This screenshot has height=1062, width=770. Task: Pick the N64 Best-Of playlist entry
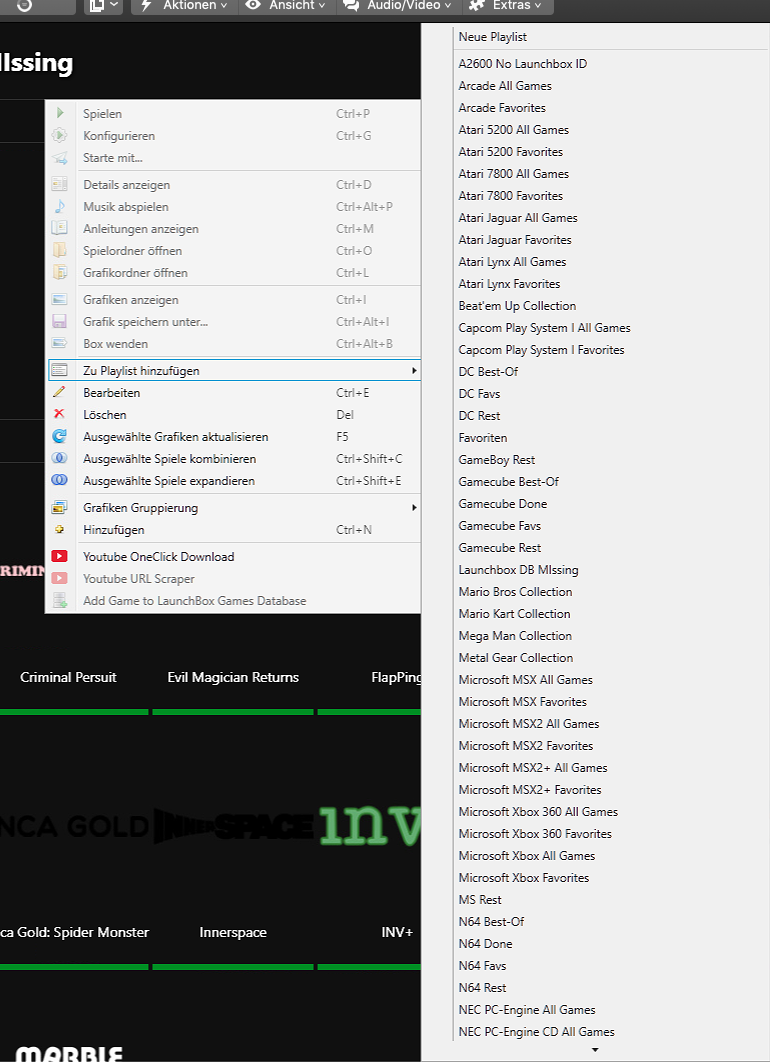pos(491,922)
